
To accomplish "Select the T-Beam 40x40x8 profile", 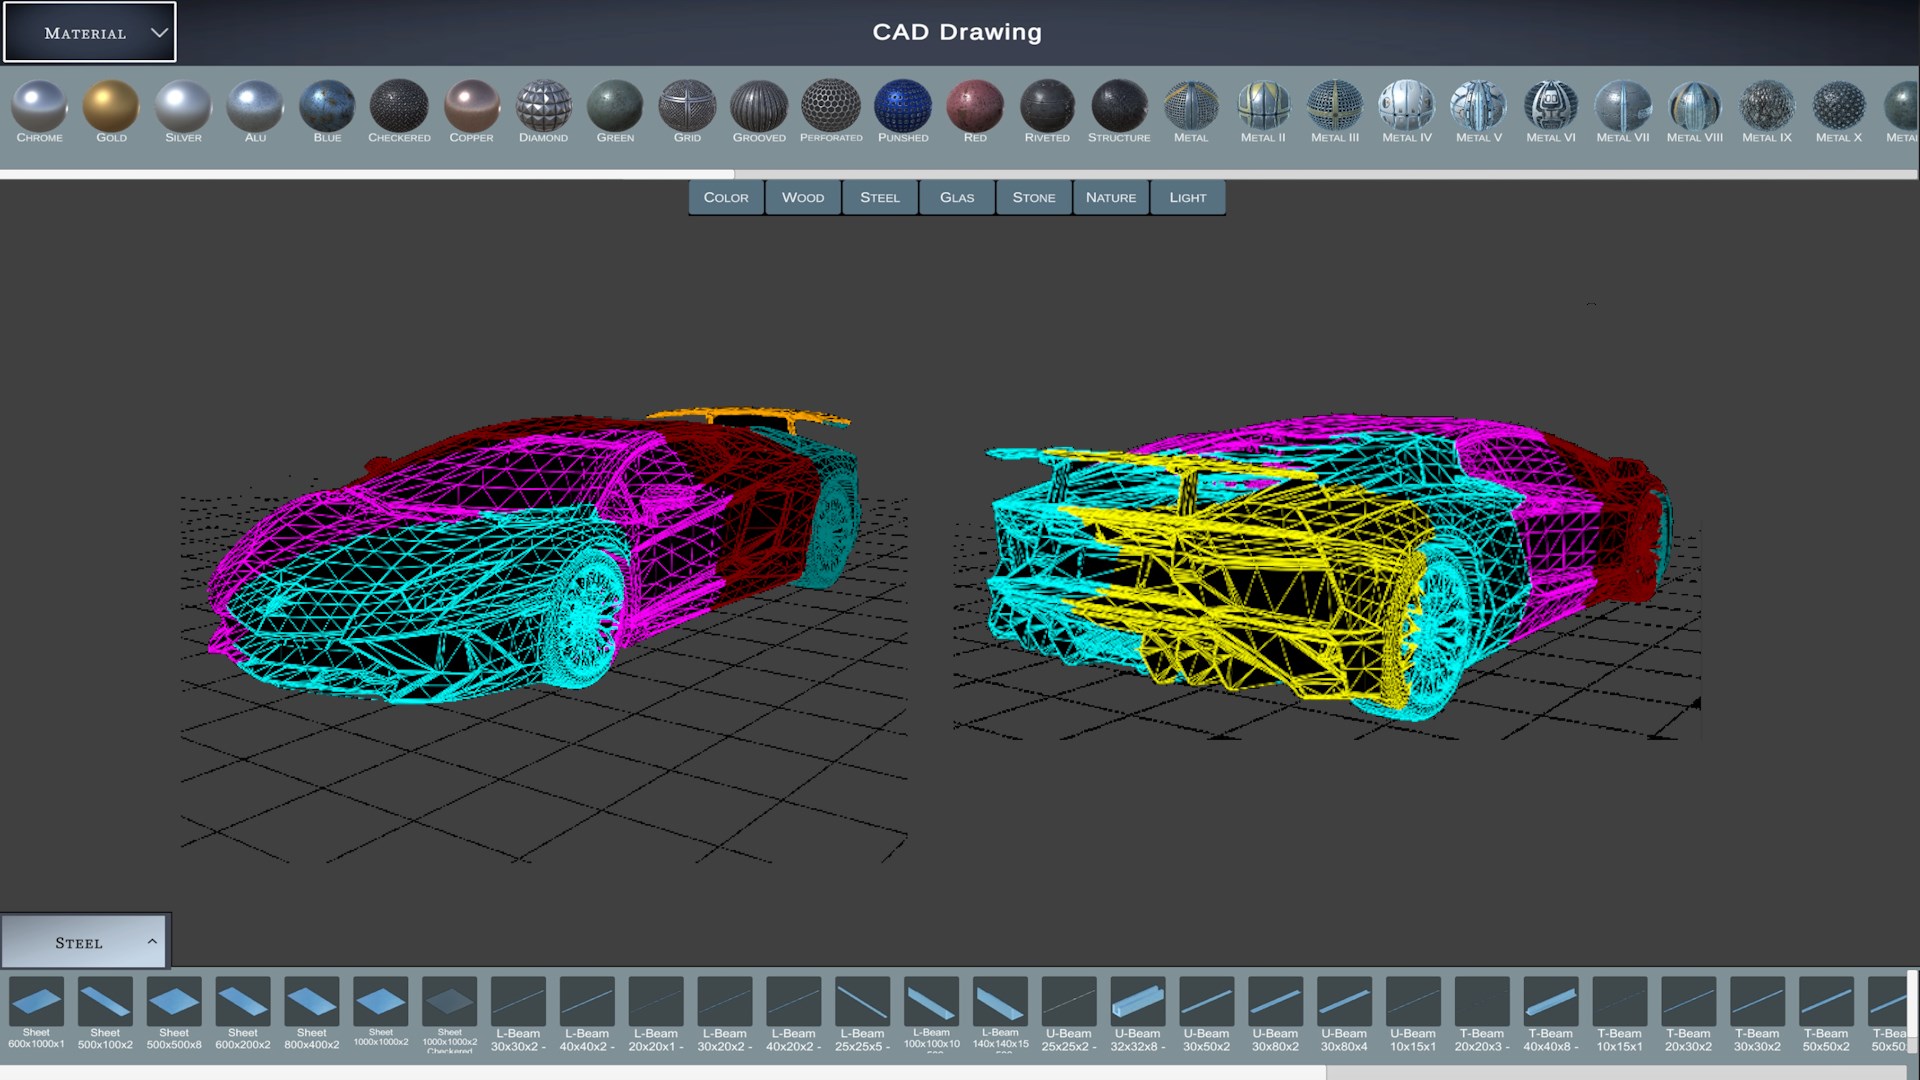I will pos(1550,1003).
